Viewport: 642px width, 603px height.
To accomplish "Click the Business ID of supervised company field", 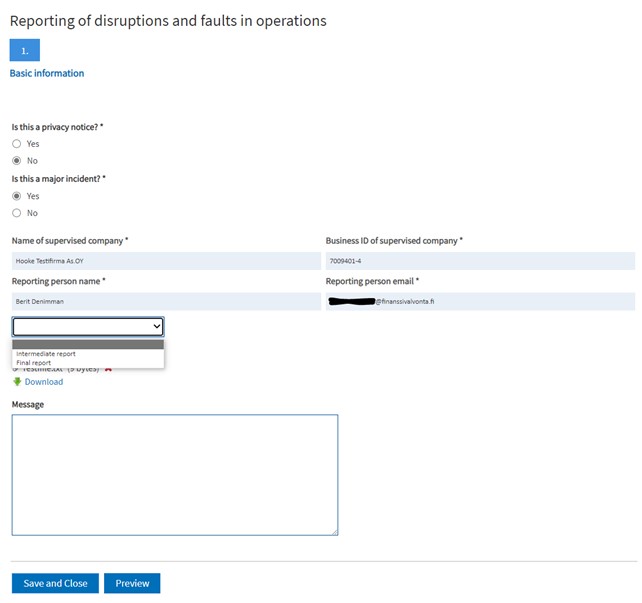I will click(480, 261).
